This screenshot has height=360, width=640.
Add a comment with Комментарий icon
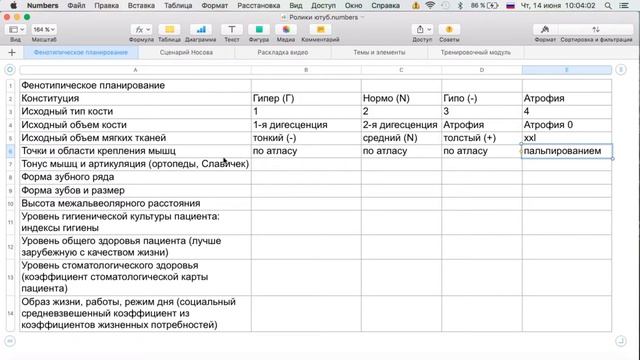tap(320, 29)
